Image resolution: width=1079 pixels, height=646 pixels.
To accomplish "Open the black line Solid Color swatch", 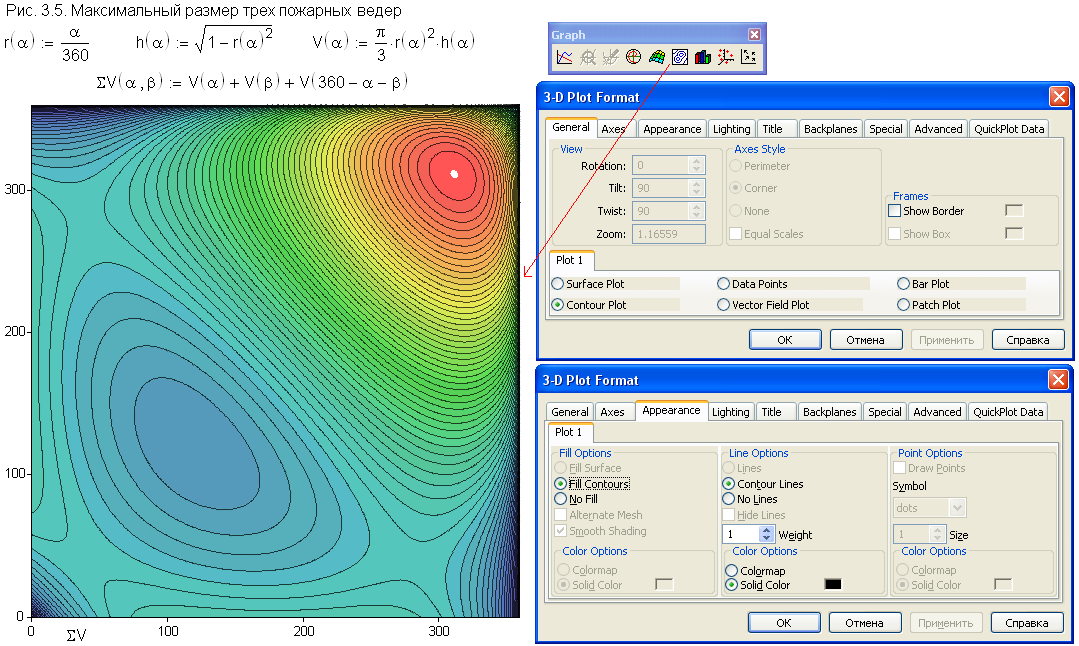I will [833, 584].
